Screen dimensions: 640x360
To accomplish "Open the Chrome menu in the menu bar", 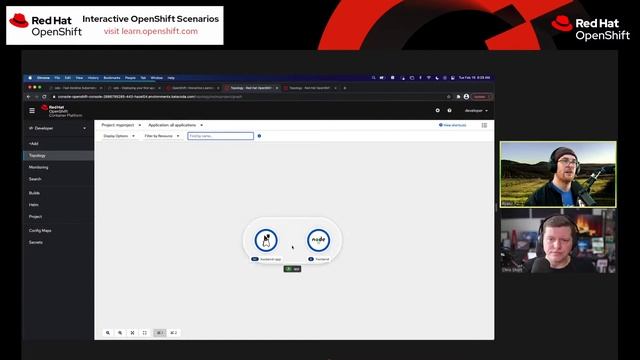I will (x=43, y=78).
